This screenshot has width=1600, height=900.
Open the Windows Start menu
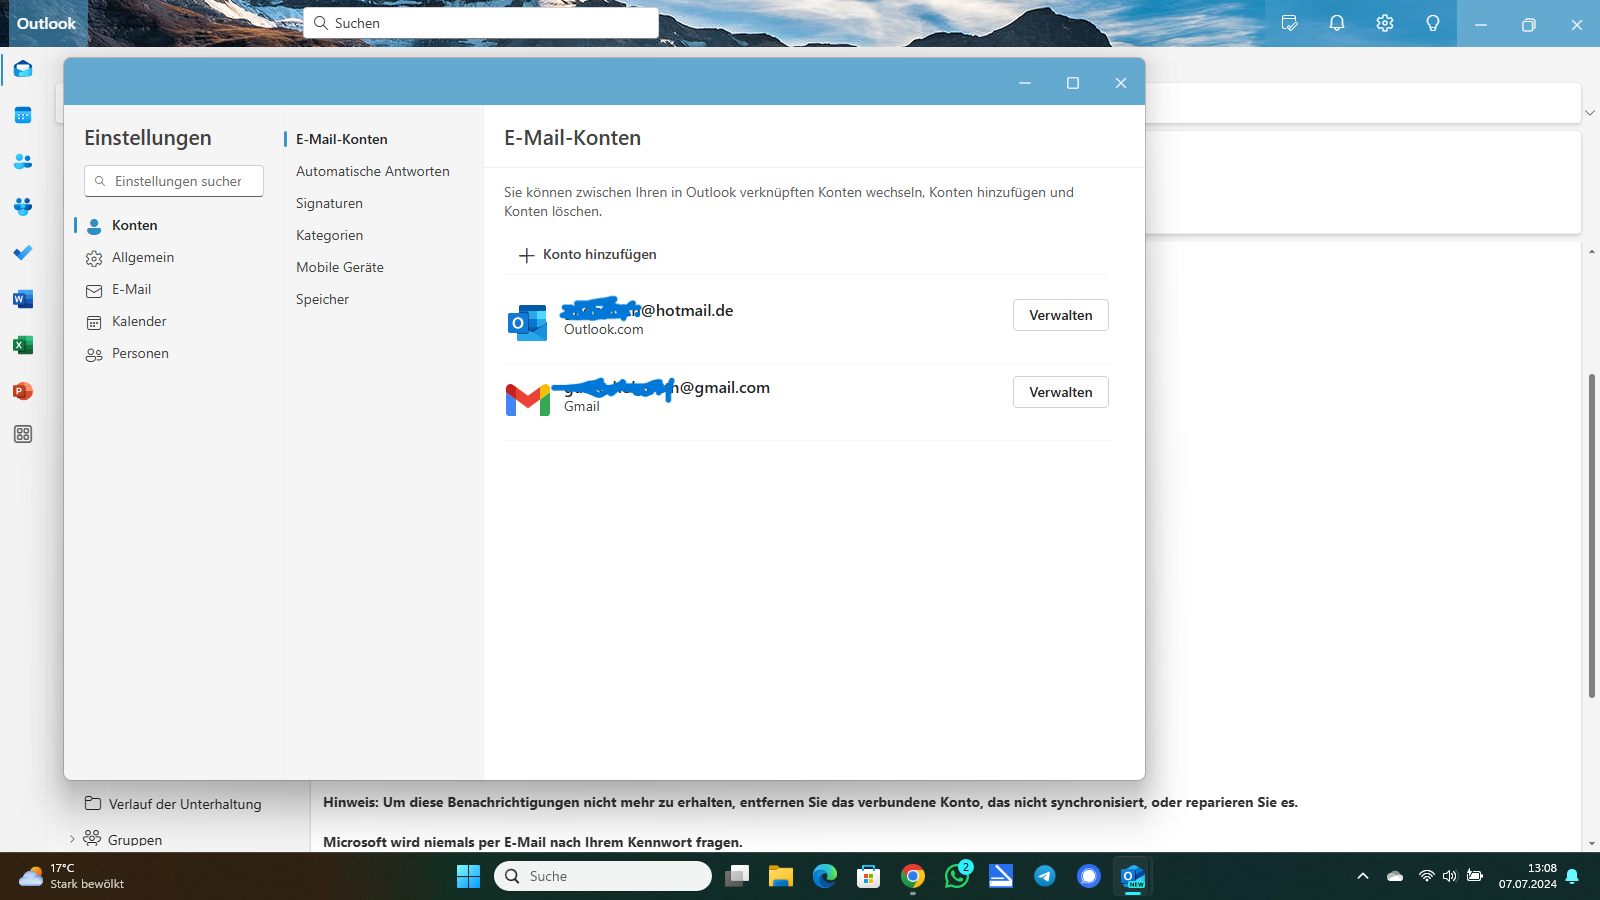(x=468, y=876)
